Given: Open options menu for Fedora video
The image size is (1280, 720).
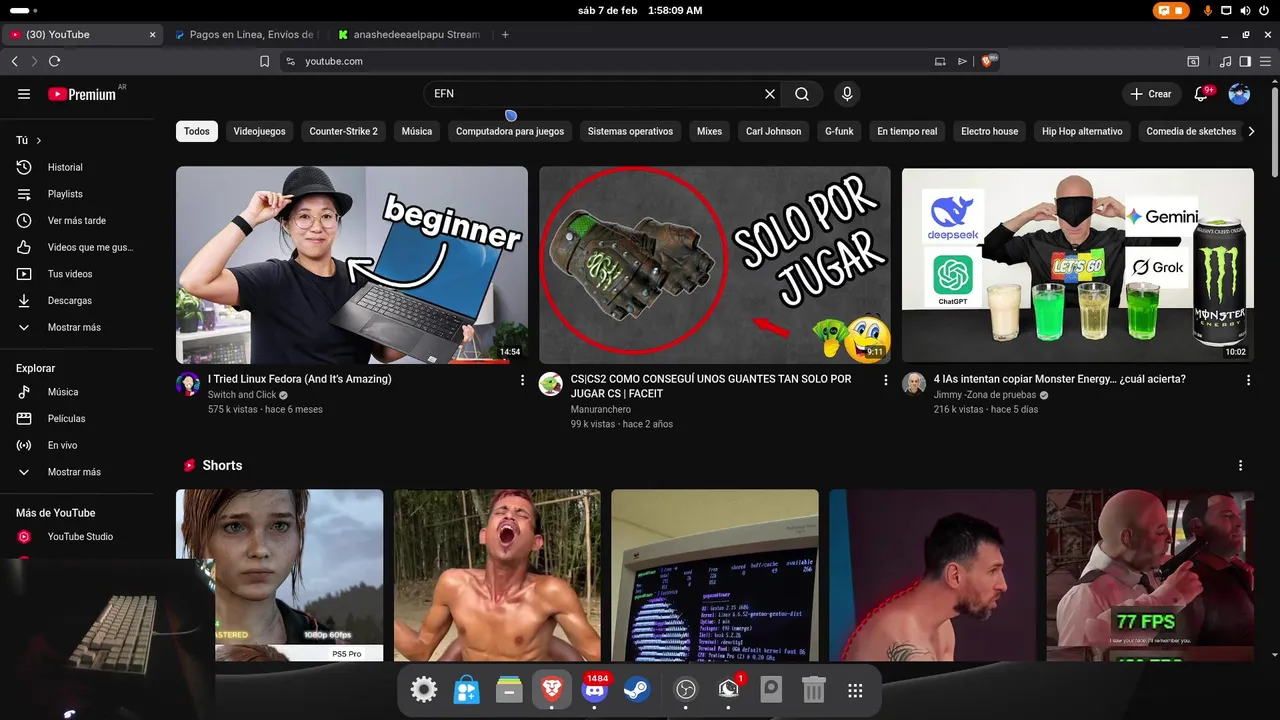Looking at the screenshot, I should tap(522, 380).
